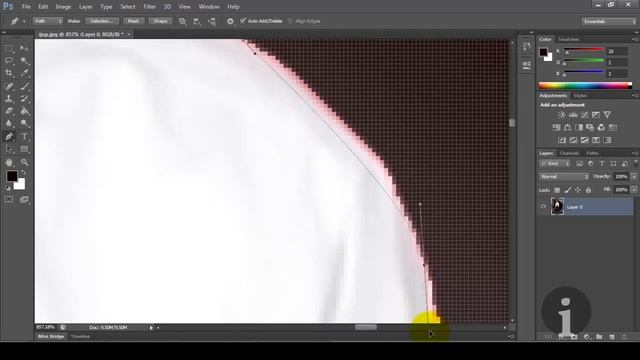Viewport: 640px width, 360px height.
Task: Open Color panel flyout menu
Action: [635, 39]
